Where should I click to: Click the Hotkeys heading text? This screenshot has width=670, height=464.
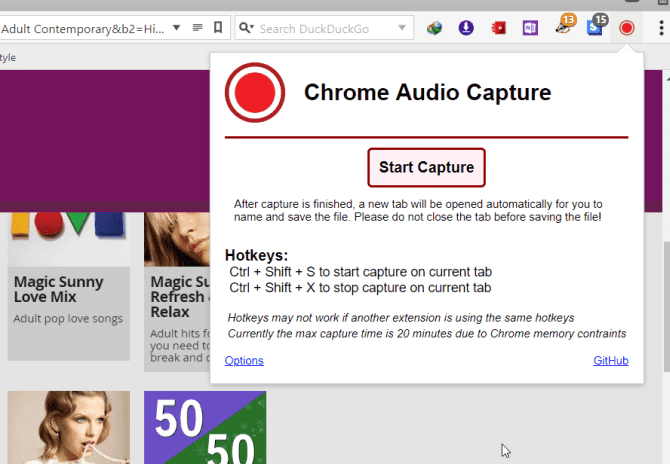click(256, 255)
